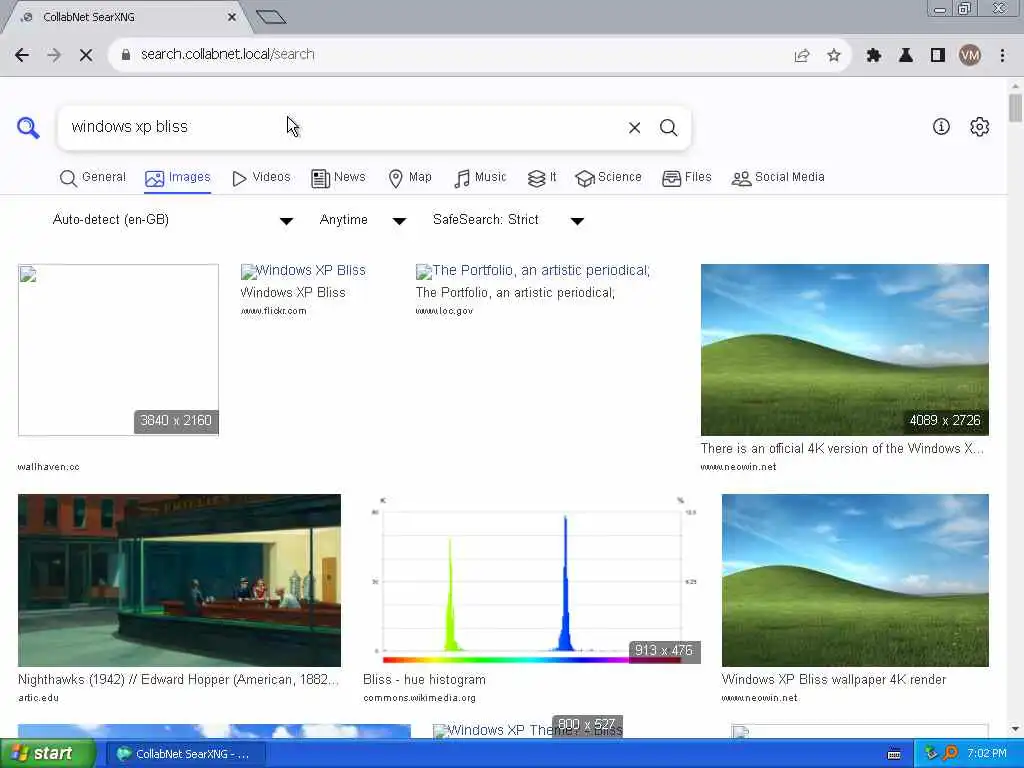Switch to the It category tab
1024x768 pixels.
coord(542,178)
